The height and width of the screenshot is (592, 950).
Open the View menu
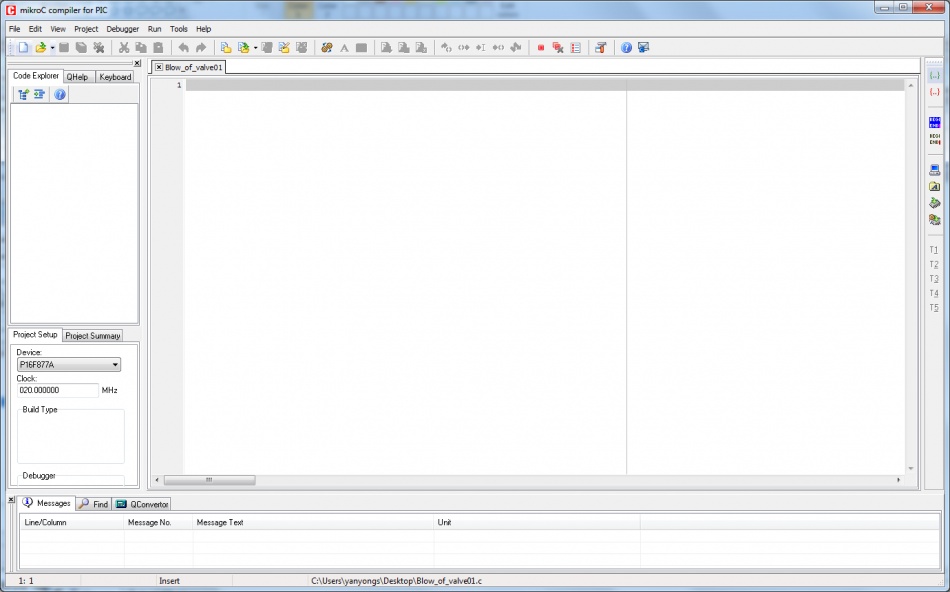tap(58, 28)
